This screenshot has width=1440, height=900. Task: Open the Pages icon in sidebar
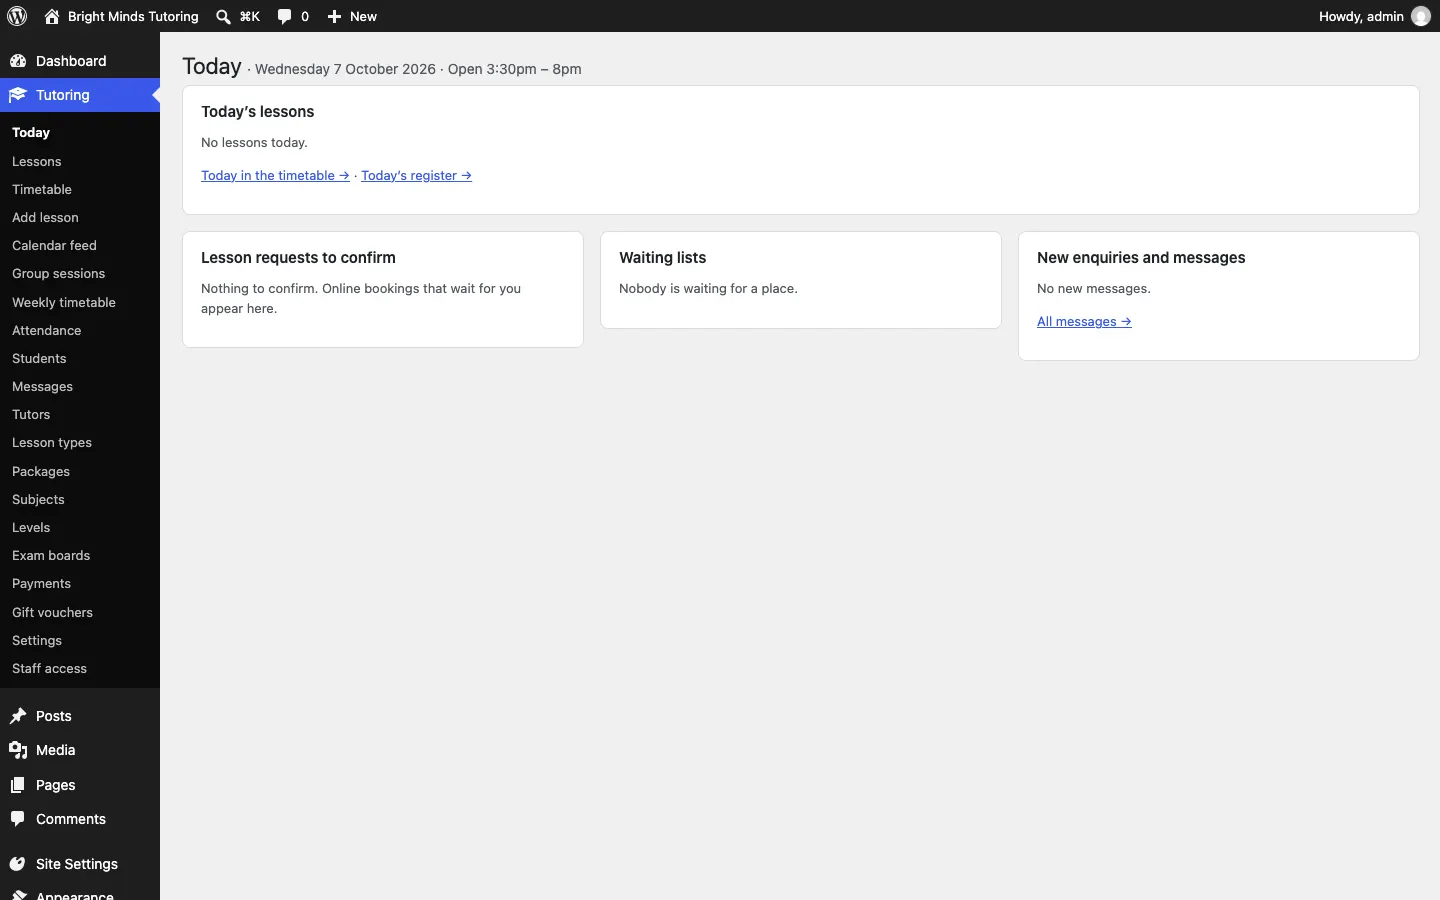click(18, 785)
